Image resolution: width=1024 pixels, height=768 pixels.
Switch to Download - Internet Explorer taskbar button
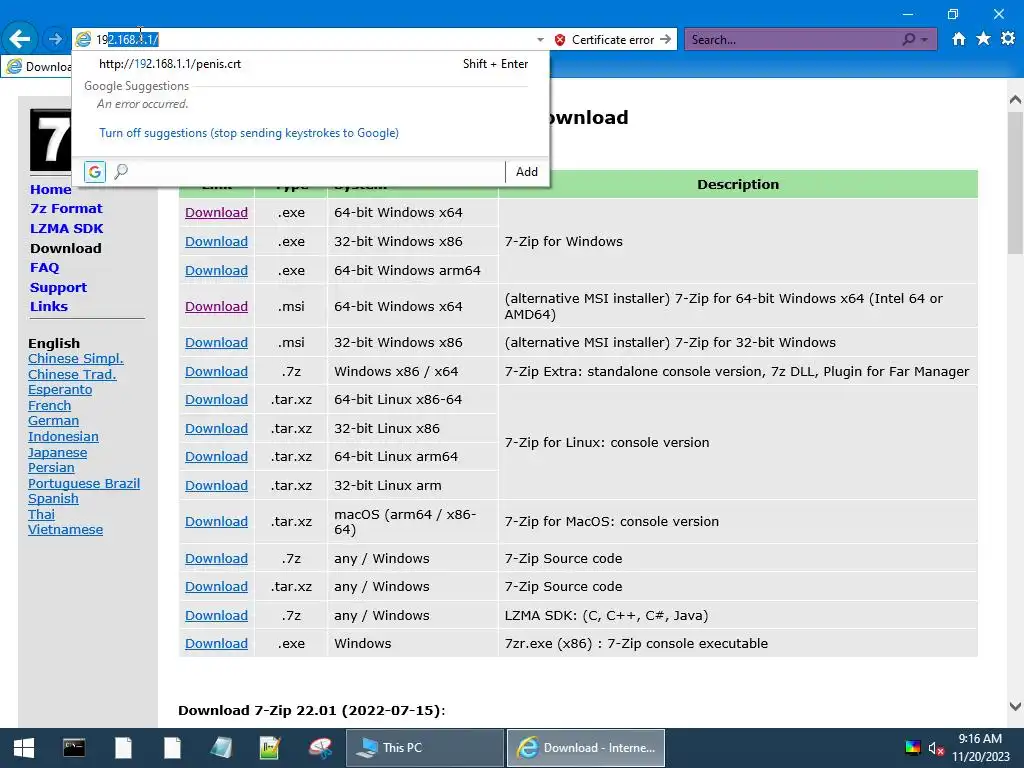pos(586,748)
